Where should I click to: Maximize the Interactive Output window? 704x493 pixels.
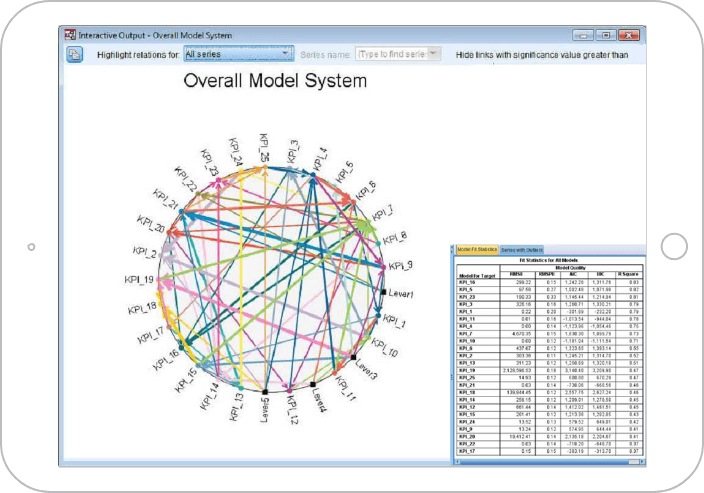pyautogui.click(x=606, y=35)
